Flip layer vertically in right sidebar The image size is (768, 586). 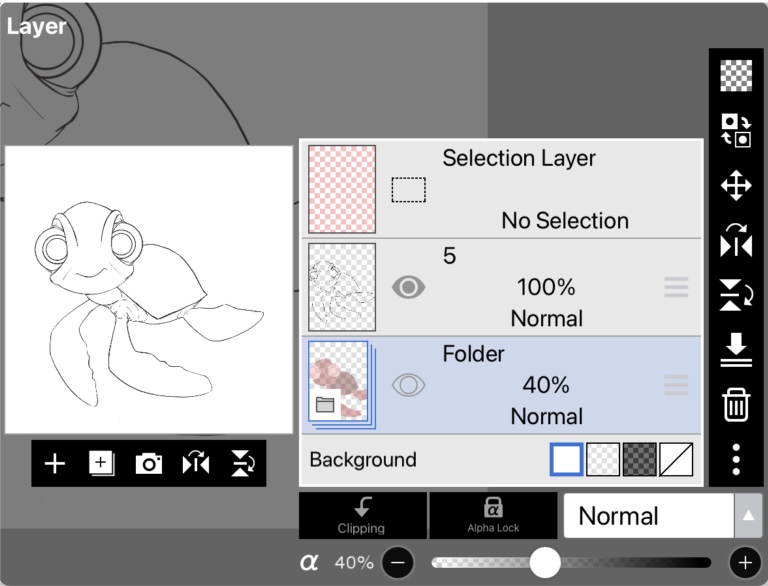[736, 295]
